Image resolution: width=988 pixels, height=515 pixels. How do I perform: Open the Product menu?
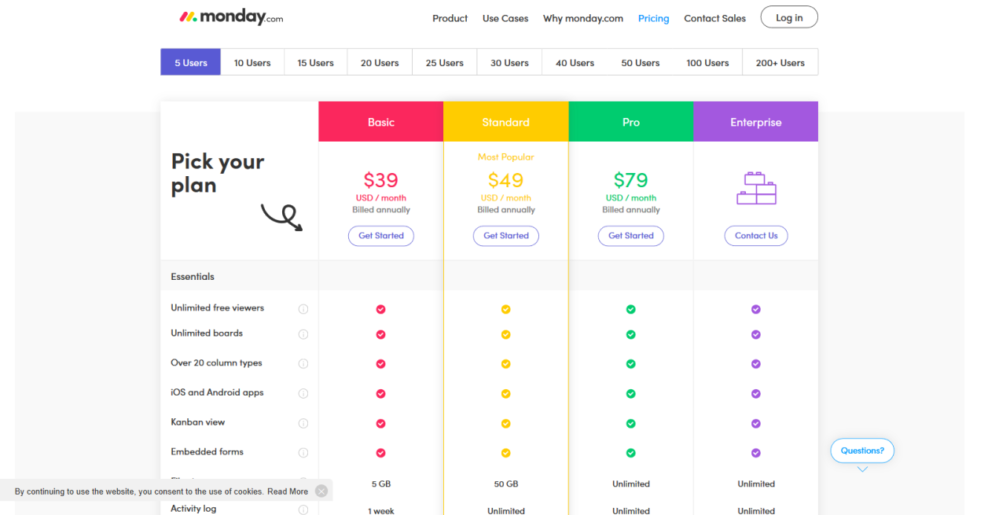pos(450,18)
